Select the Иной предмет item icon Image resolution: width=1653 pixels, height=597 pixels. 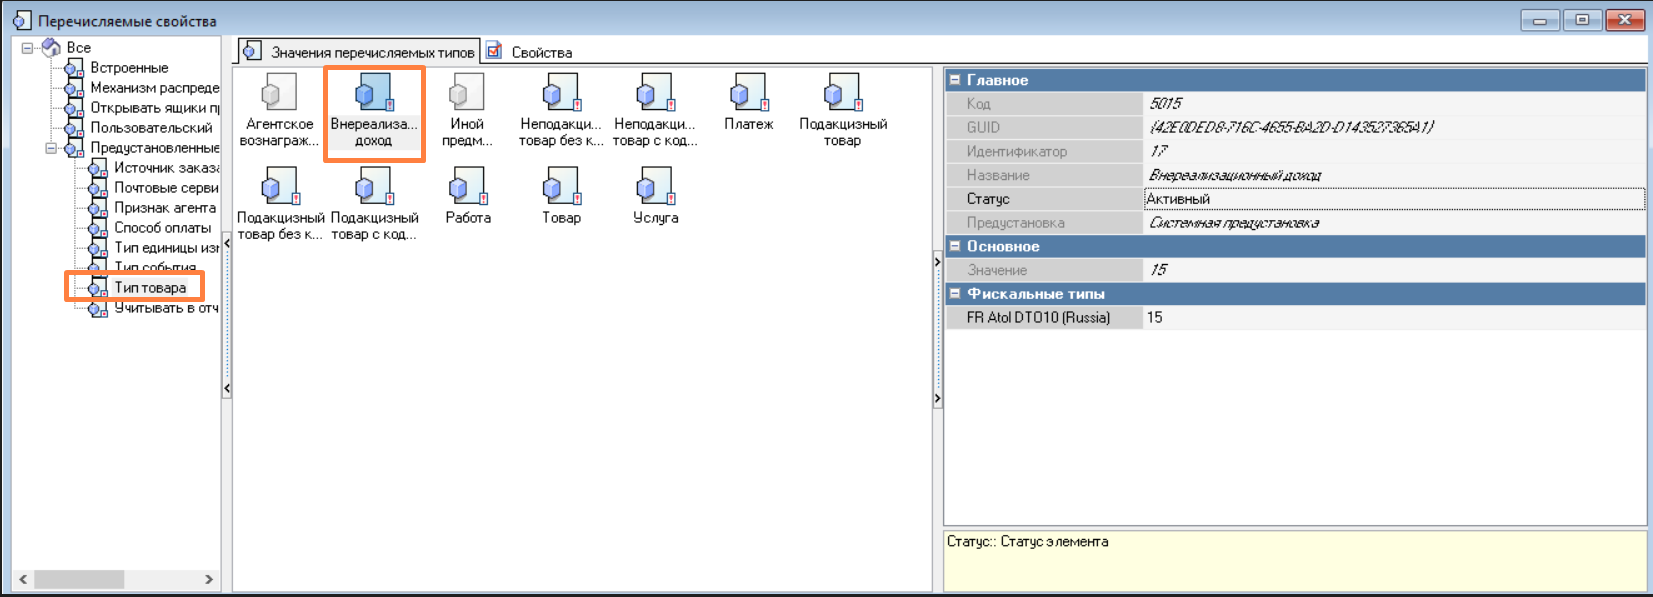click(x=466, y=94)
